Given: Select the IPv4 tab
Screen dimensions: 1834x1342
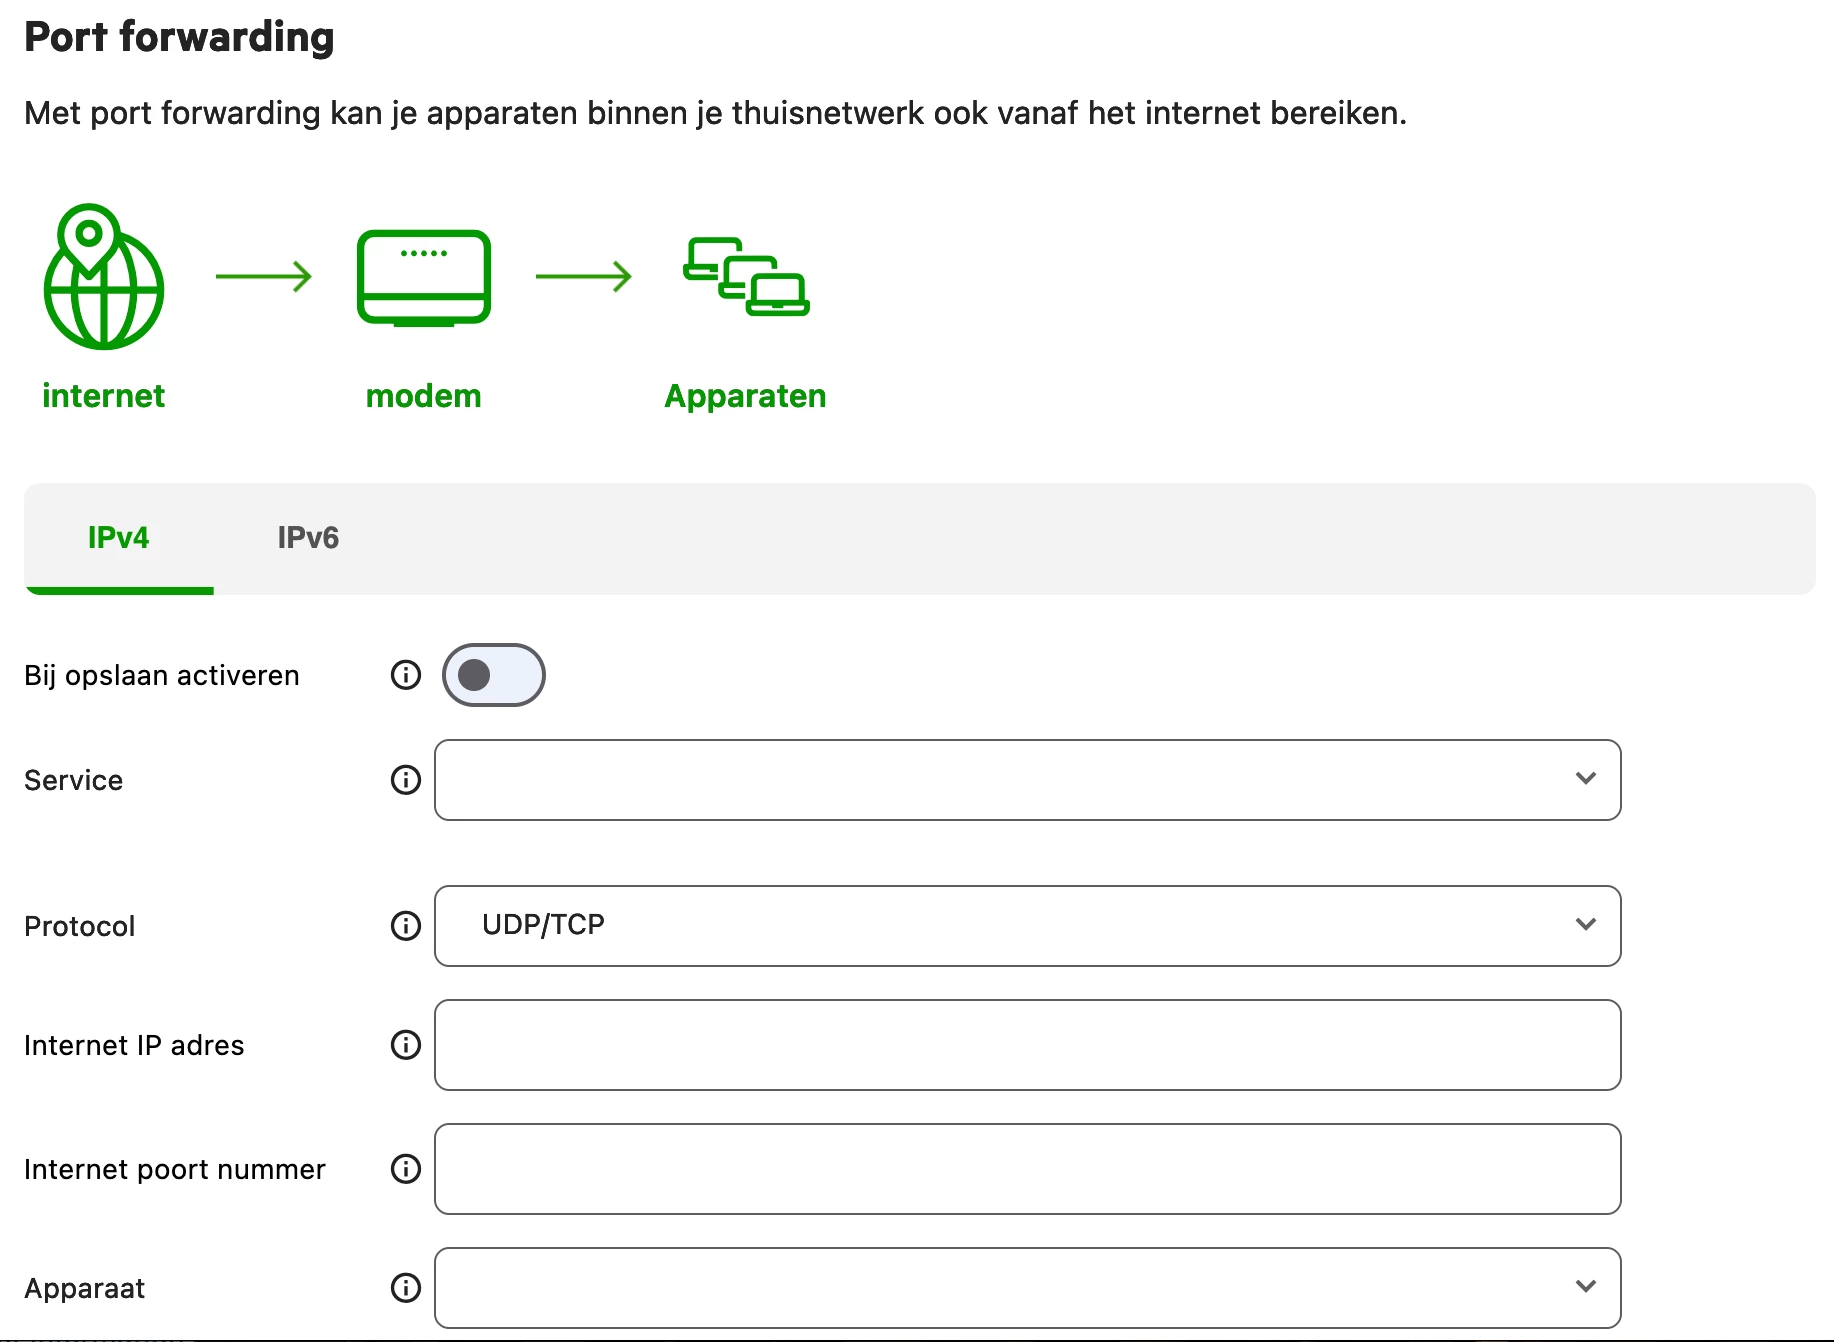Looking at the screenshot, I should click(x=118, y=538).
